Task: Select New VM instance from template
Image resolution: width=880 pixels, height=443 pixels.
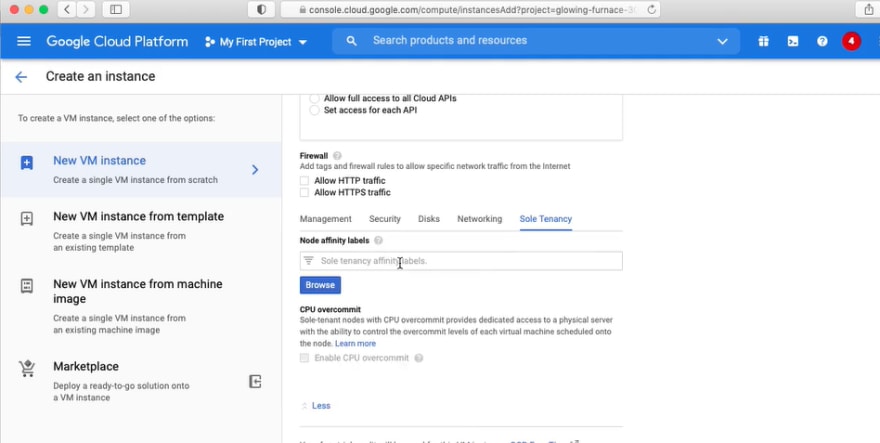Action: (x=141, y=231)
